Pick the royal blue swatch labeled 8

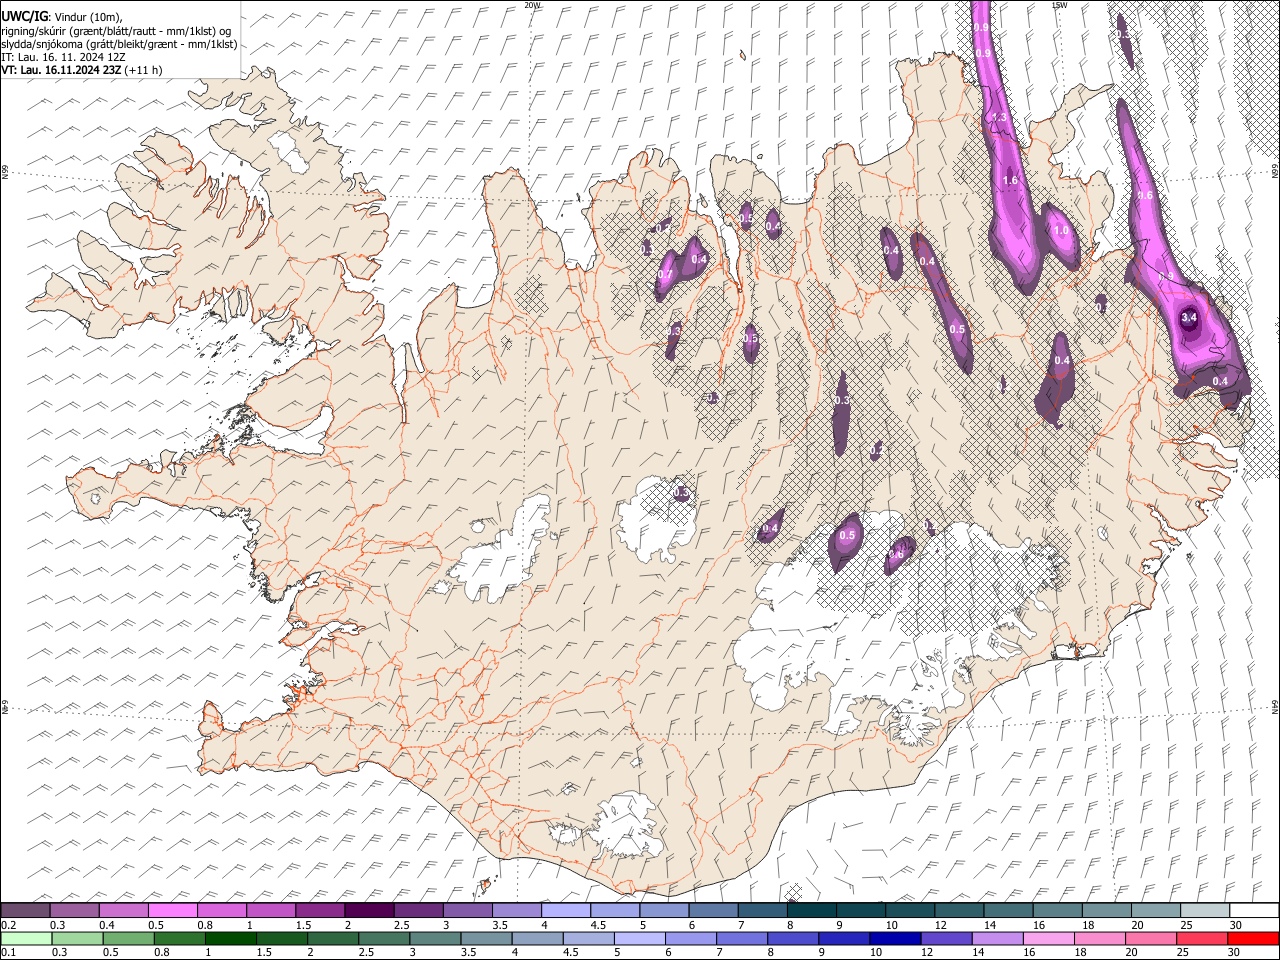793,939
